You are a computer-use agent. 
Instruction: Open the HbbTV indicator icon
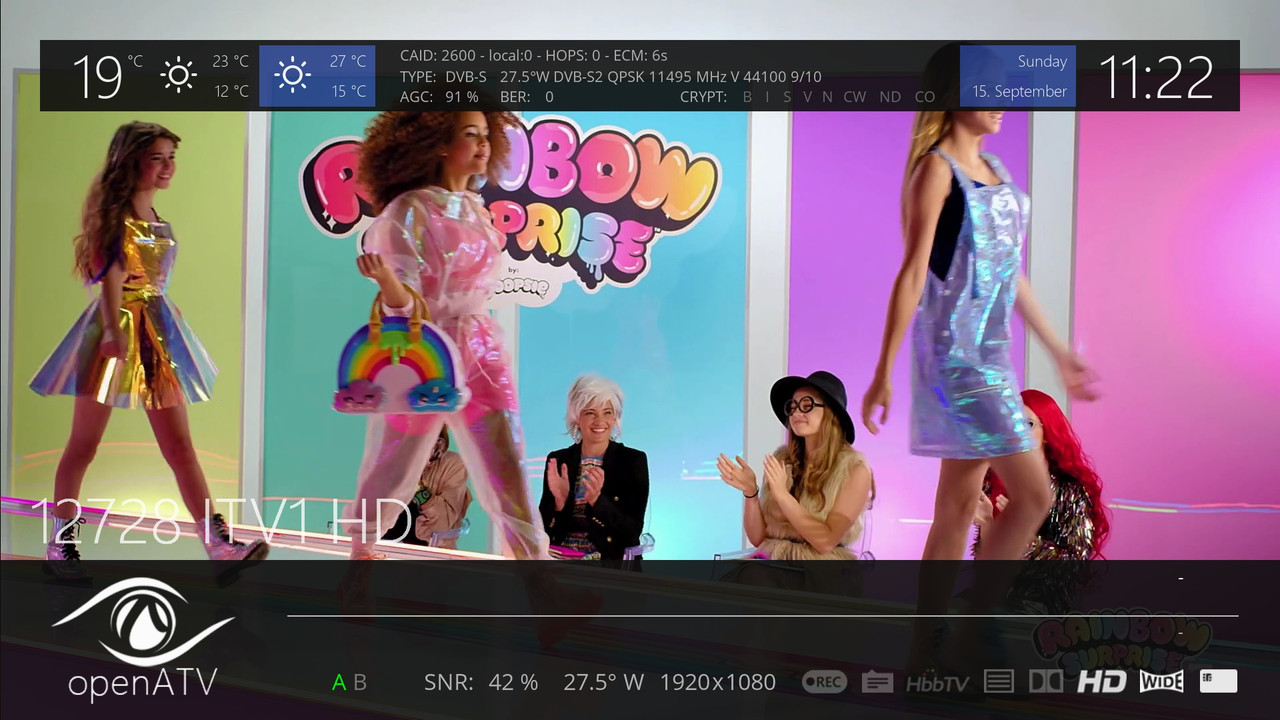[937, 683]
